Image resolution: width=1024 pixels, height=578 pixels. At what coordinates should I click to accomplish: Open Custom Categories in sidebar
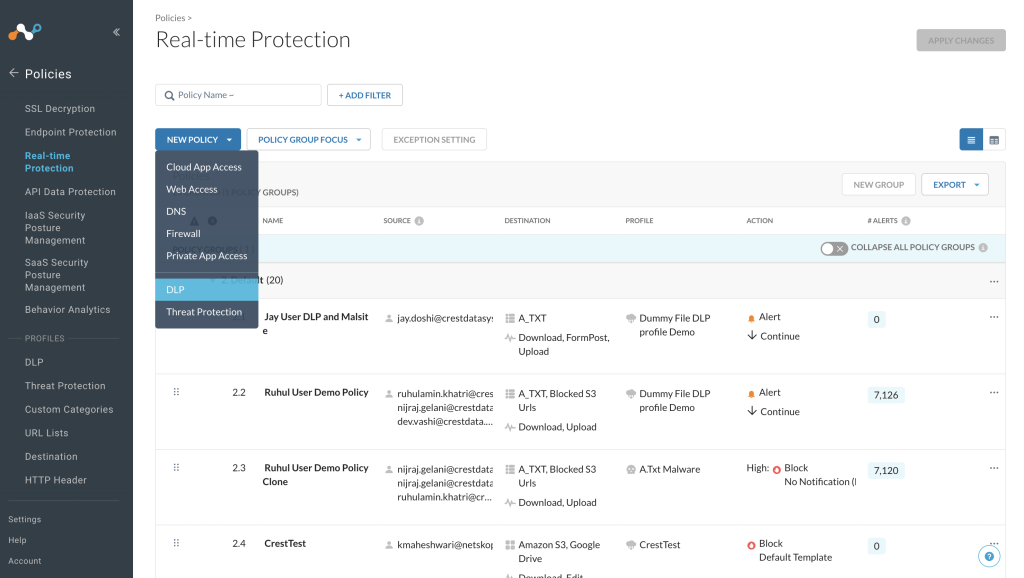pos(69,409)
